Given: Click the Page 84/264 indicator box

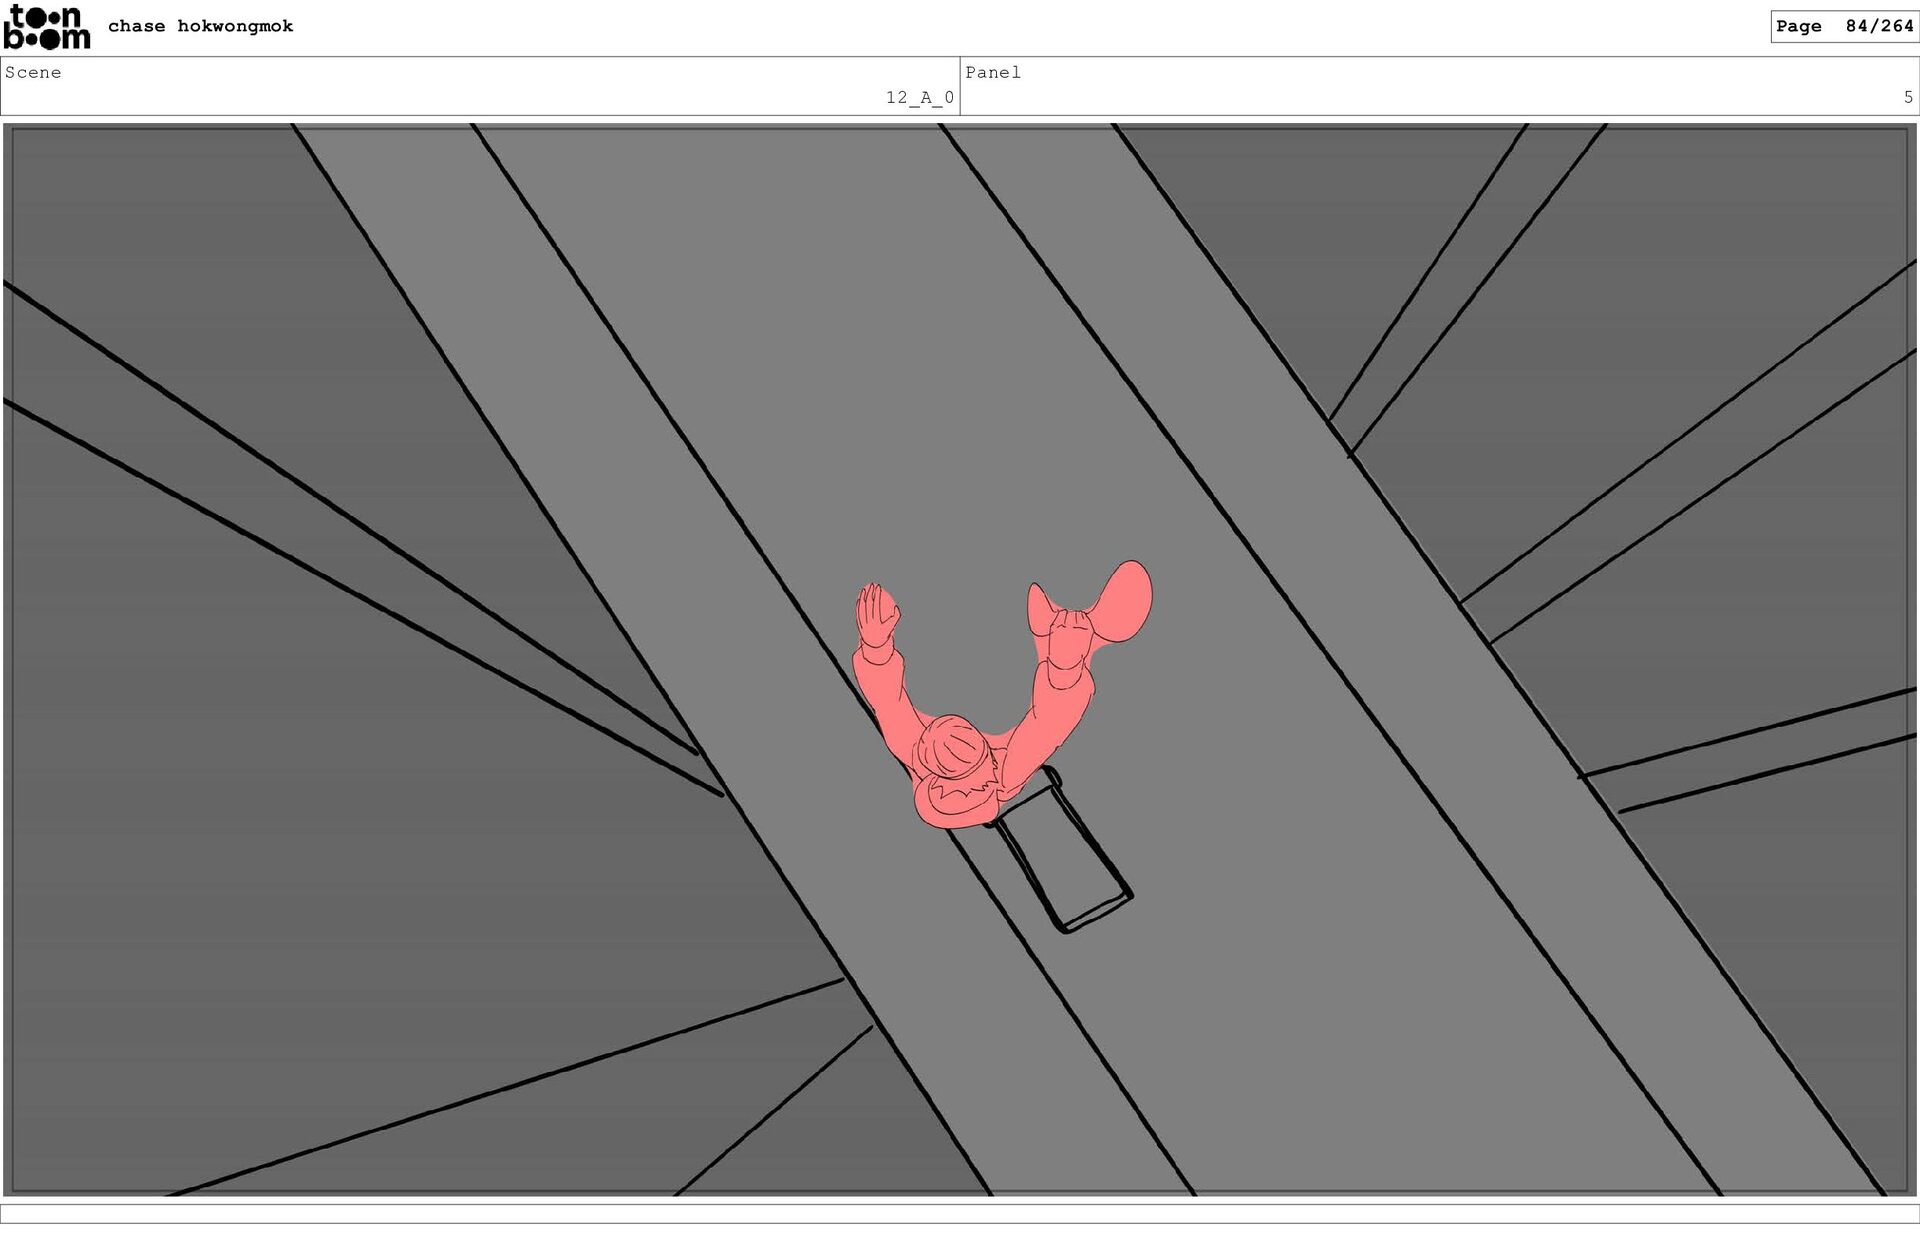Looking at the screenshot, I should pos(1843,26).
